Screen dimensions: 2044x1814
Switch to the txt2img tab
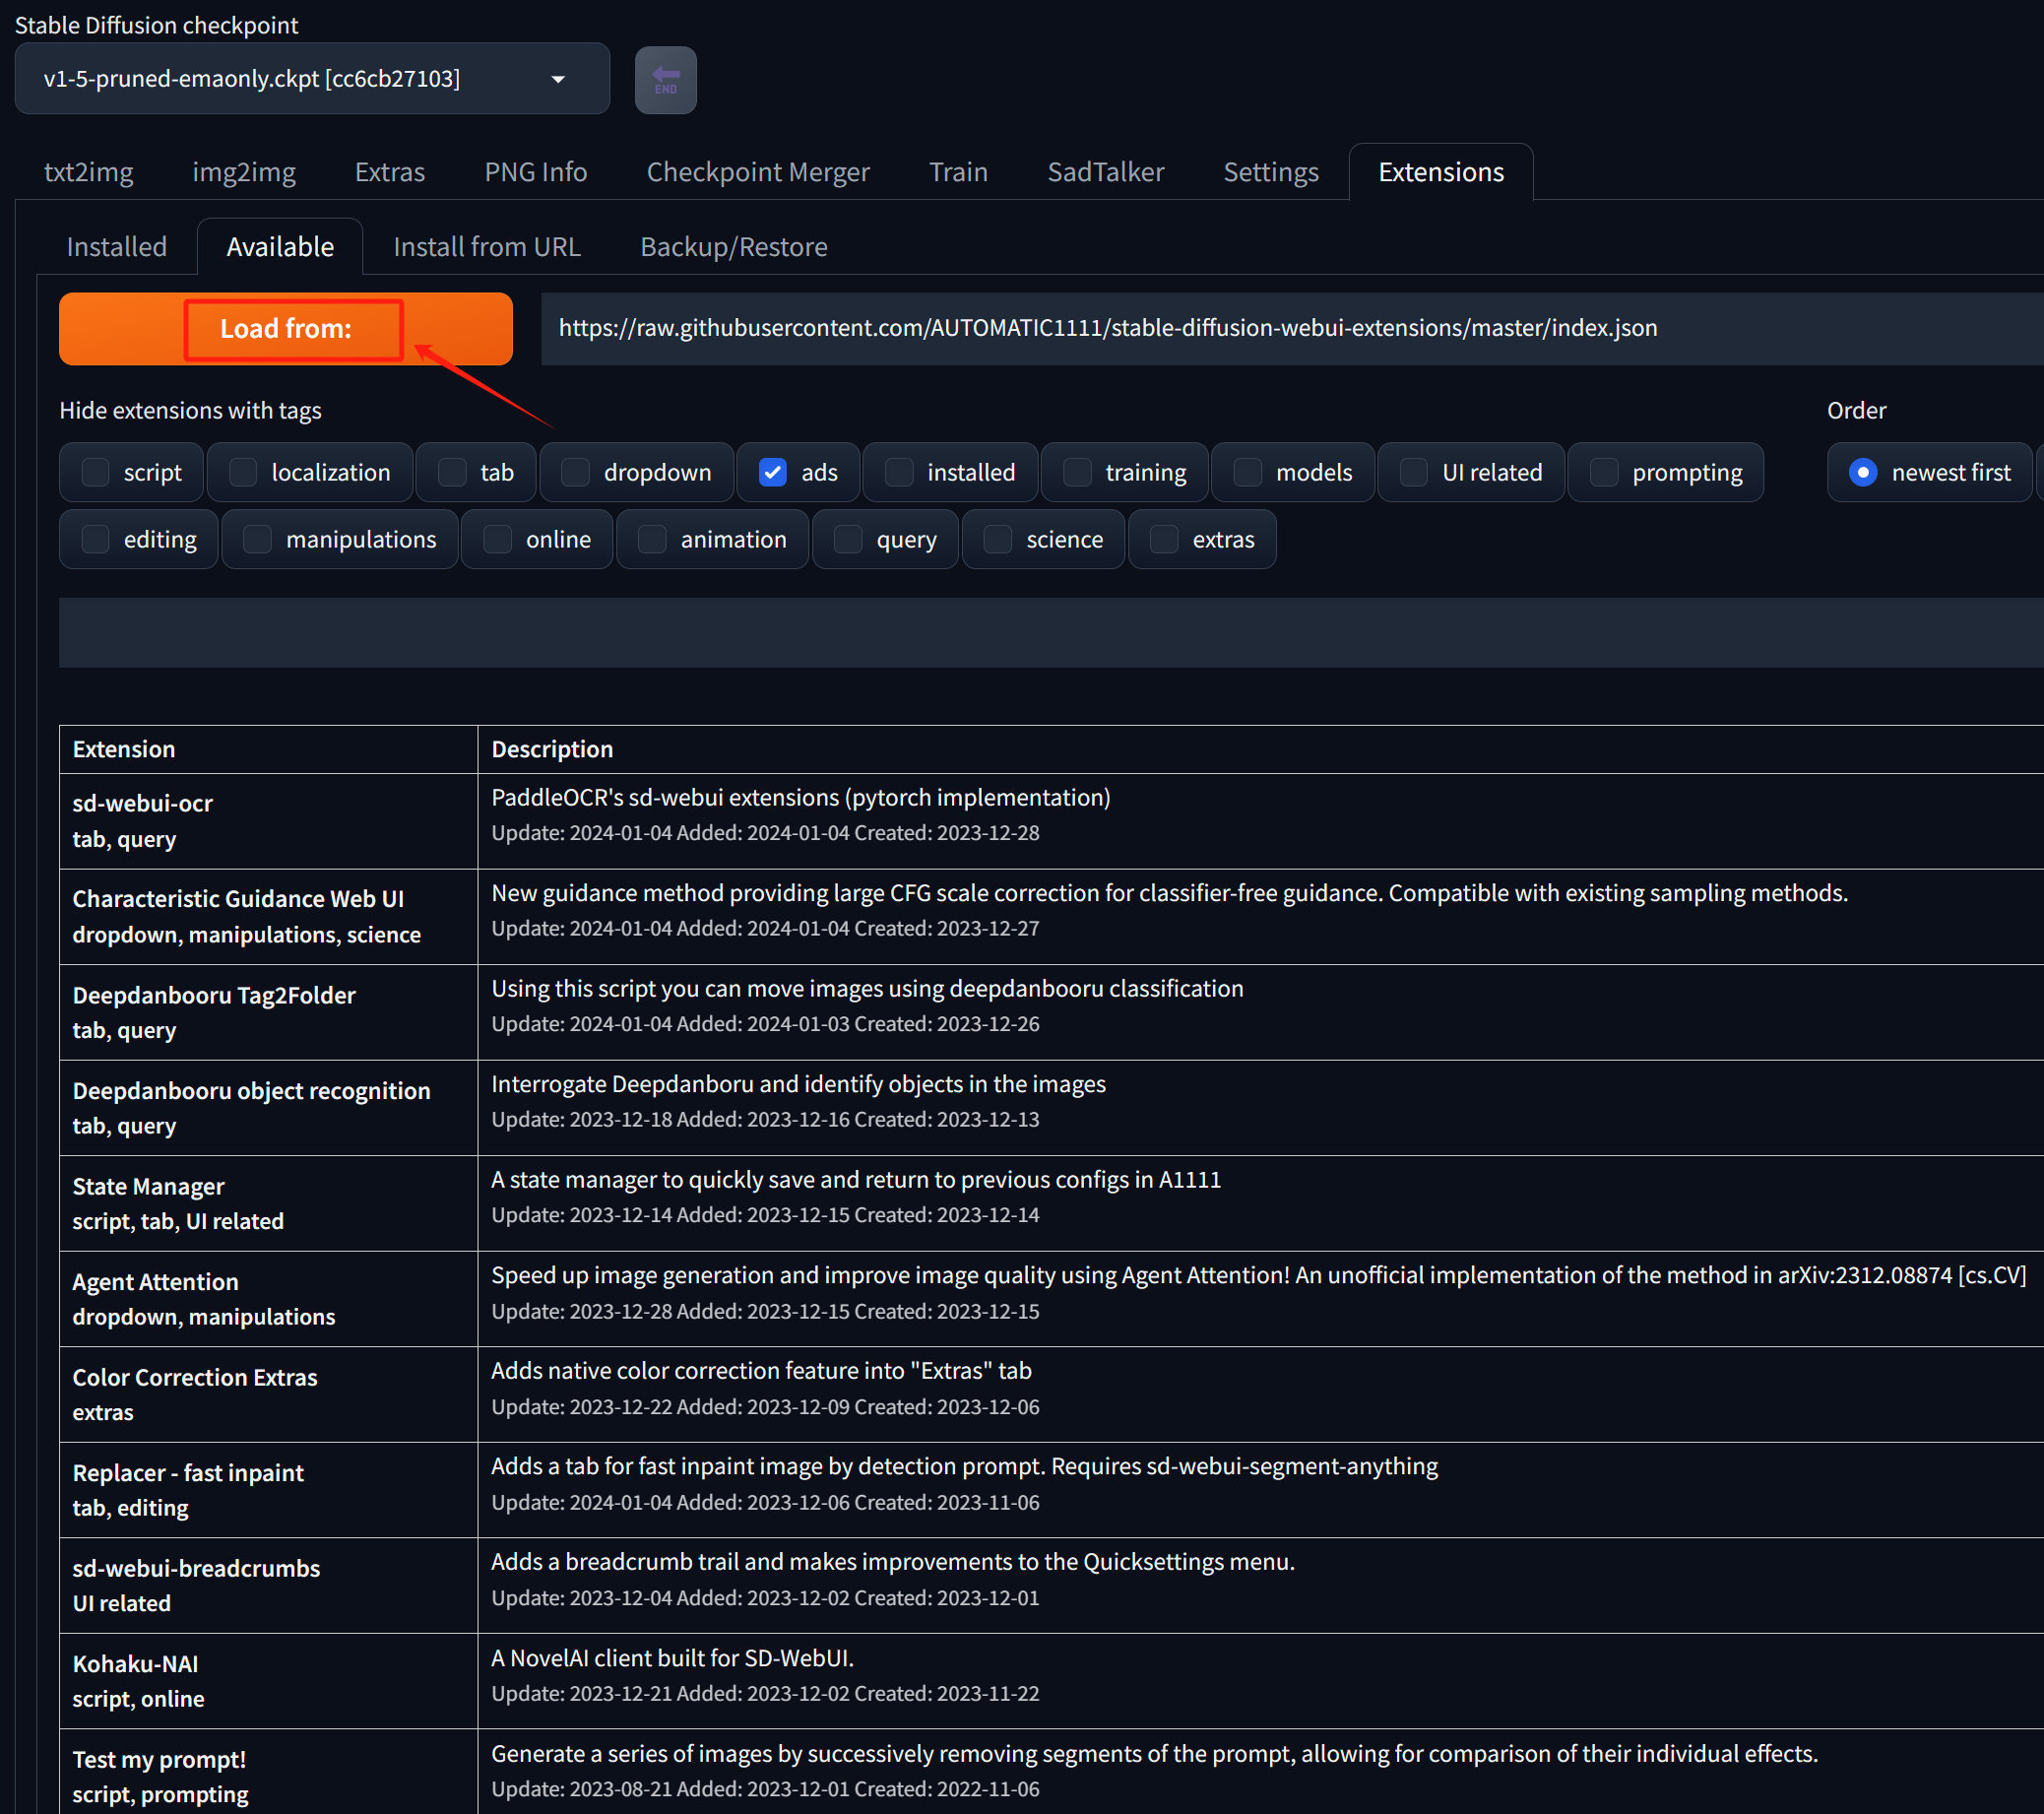pyautogui.click(x=88, y=172)
